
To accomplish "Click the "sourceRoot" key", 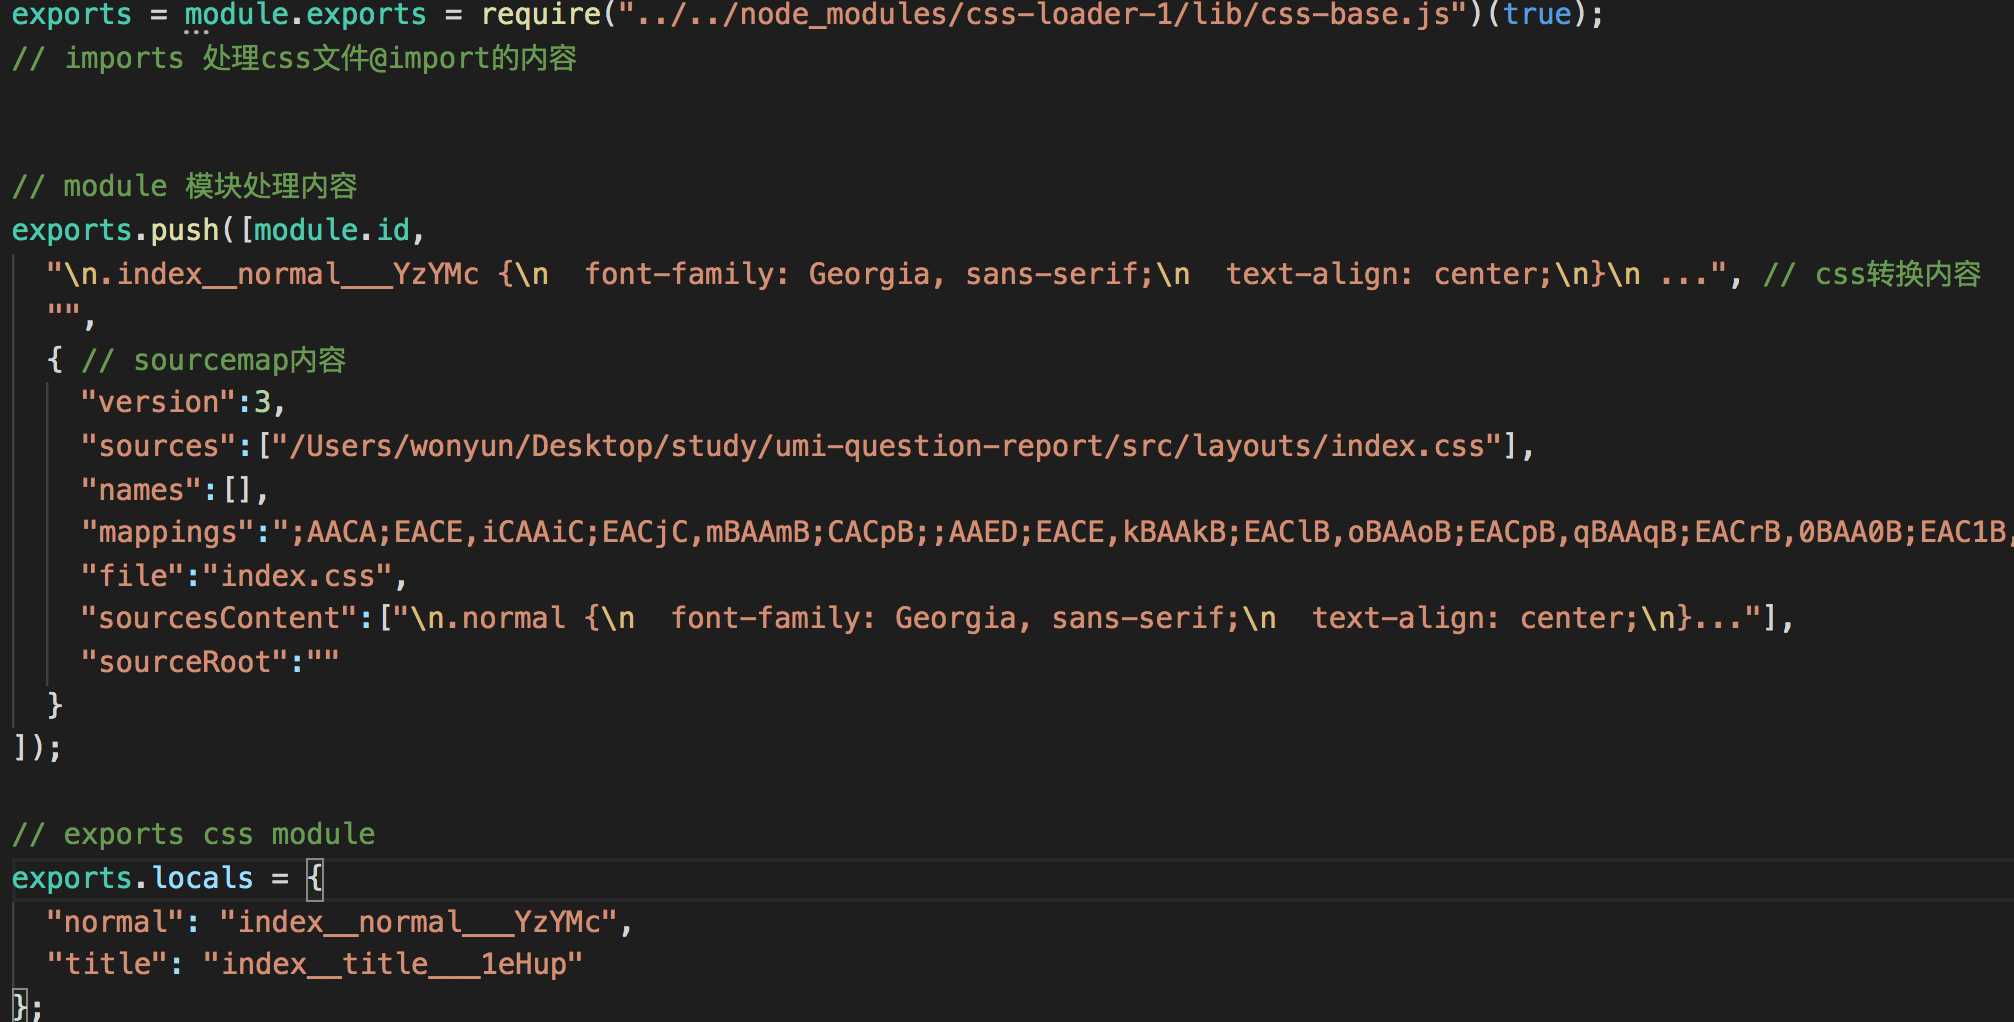I will click(x=184, y=662).
